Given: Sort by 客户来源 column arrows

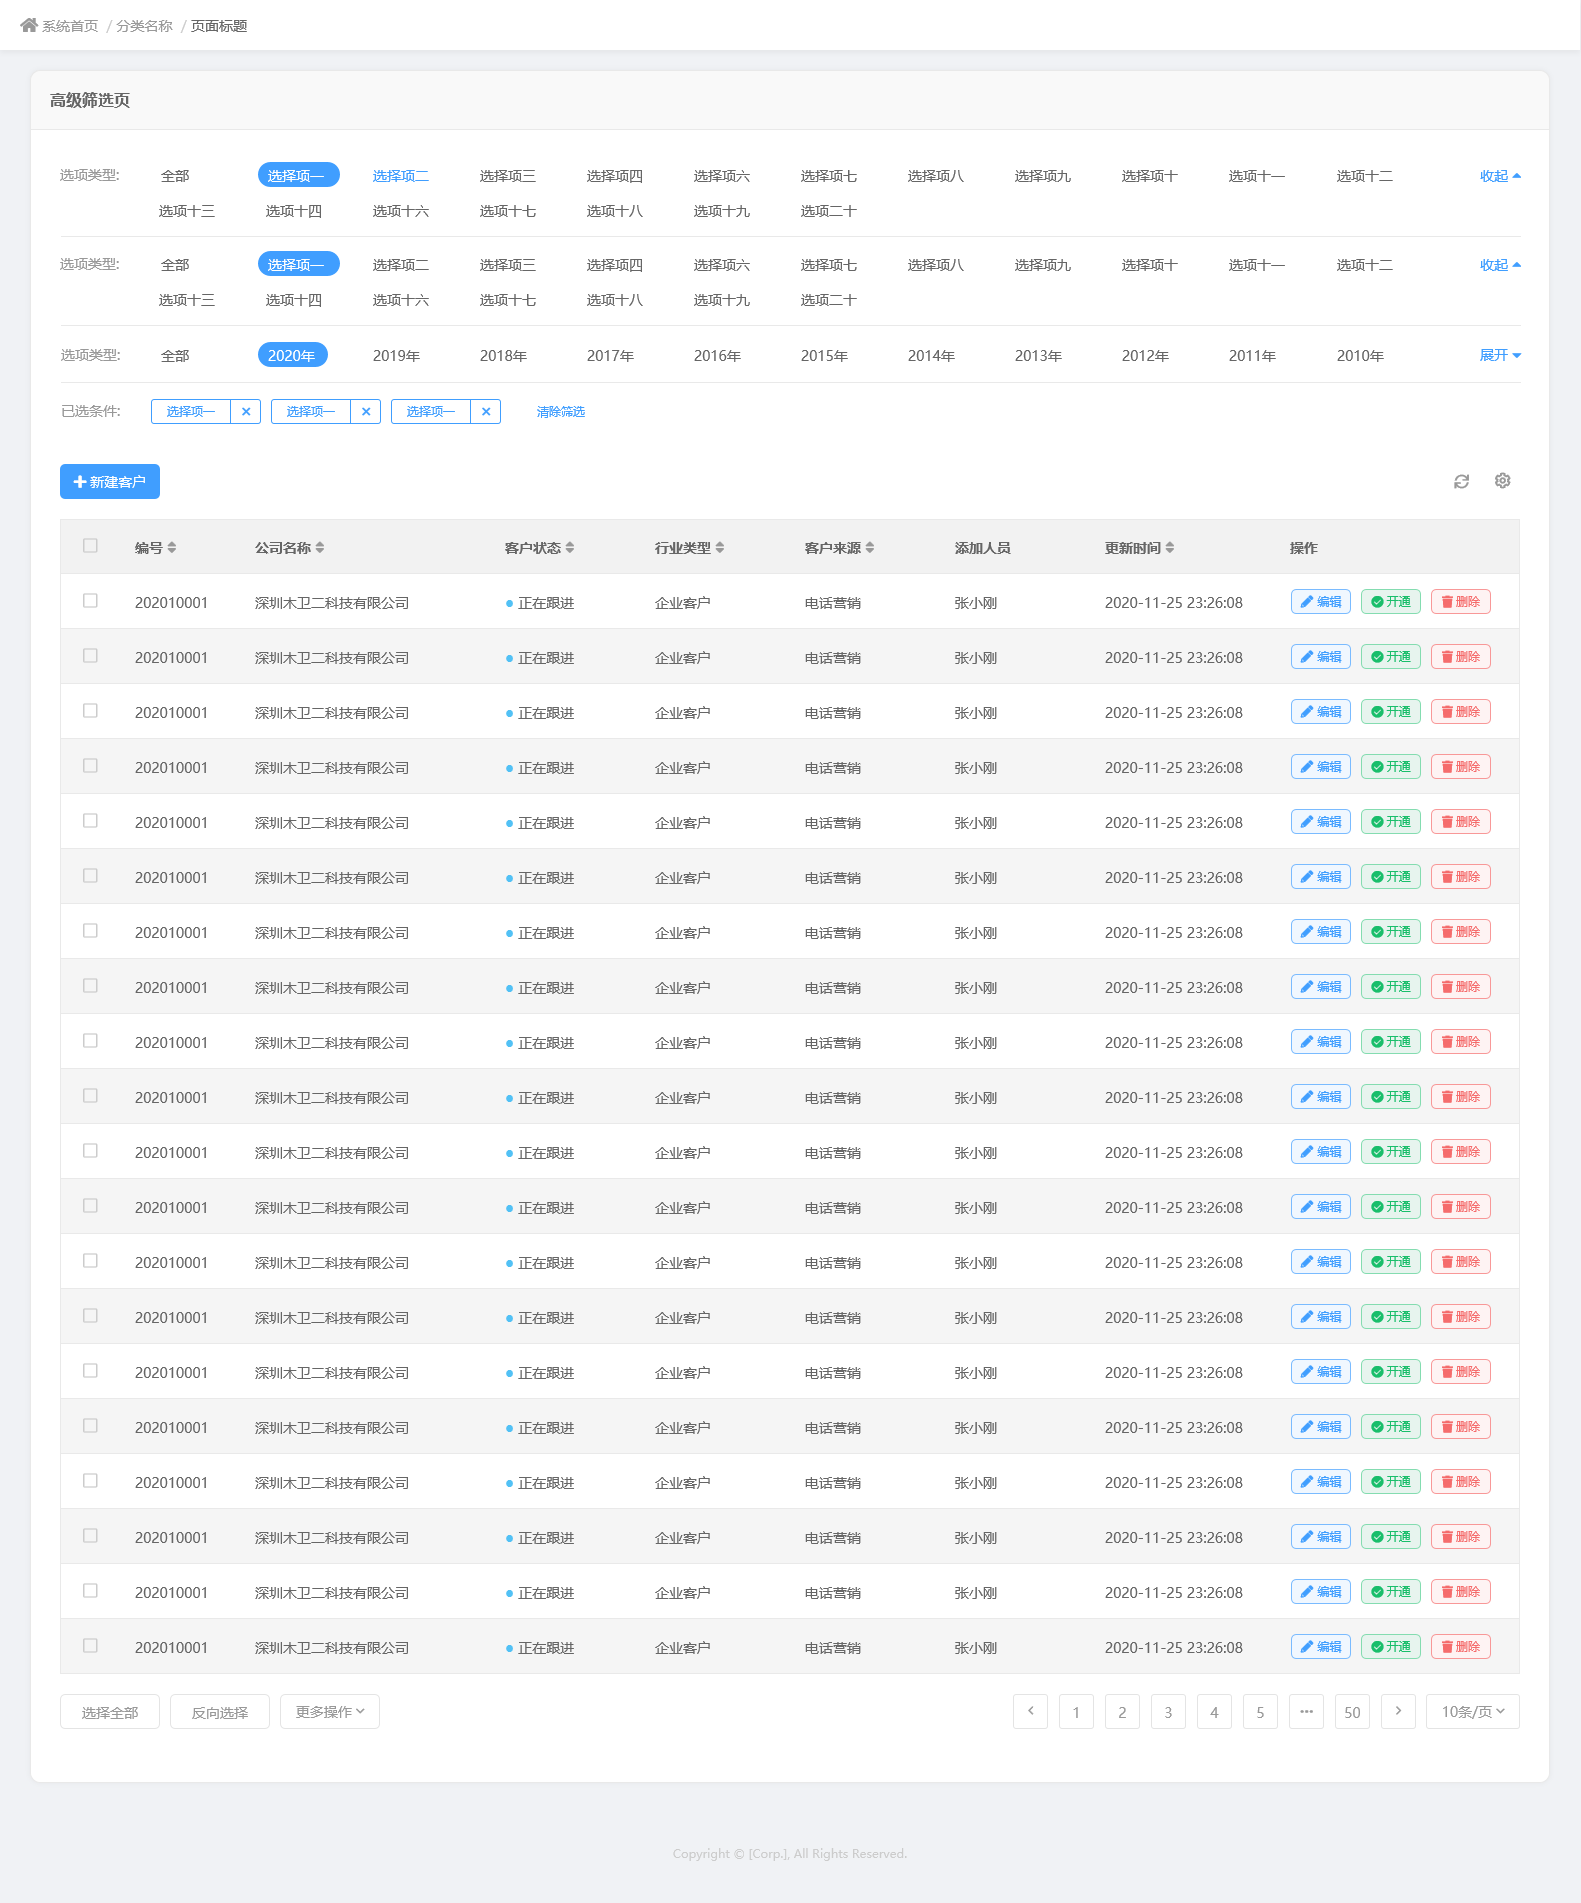Looking at the screenshot, I should [870, 547].
